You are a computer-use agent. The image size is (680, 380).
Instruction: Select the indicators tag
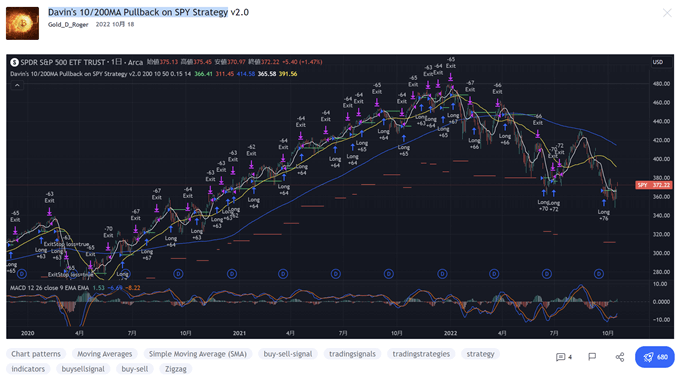point(28,369)
